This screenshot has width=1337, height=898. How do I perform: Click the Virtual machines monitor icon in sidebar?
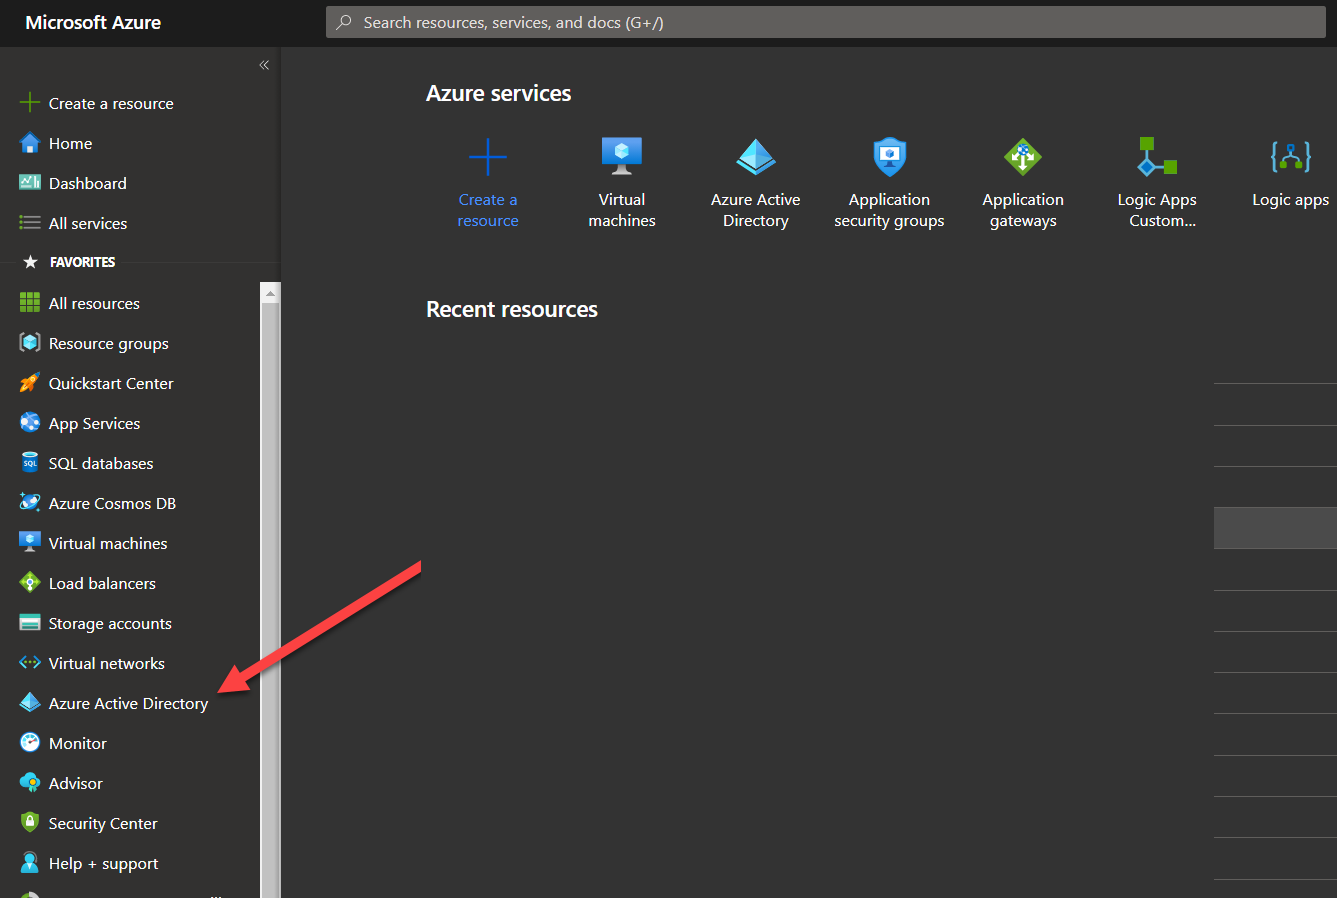pyautogui.click(x=30, y=543)
